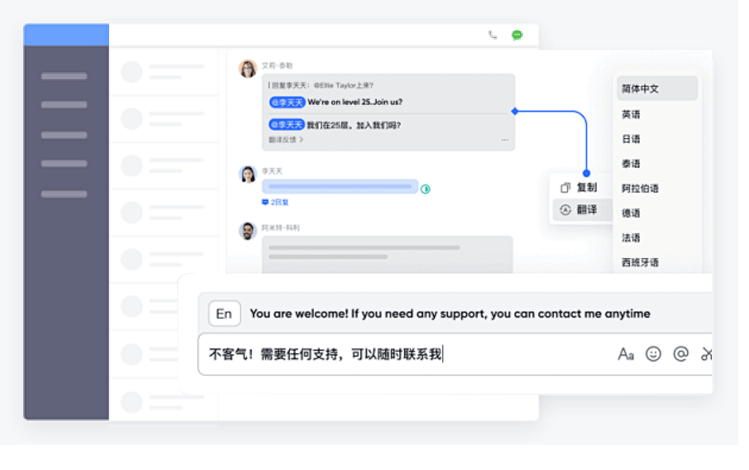
Task: Open the 翻译反馈 link
Action: click(x=286, y=139)
